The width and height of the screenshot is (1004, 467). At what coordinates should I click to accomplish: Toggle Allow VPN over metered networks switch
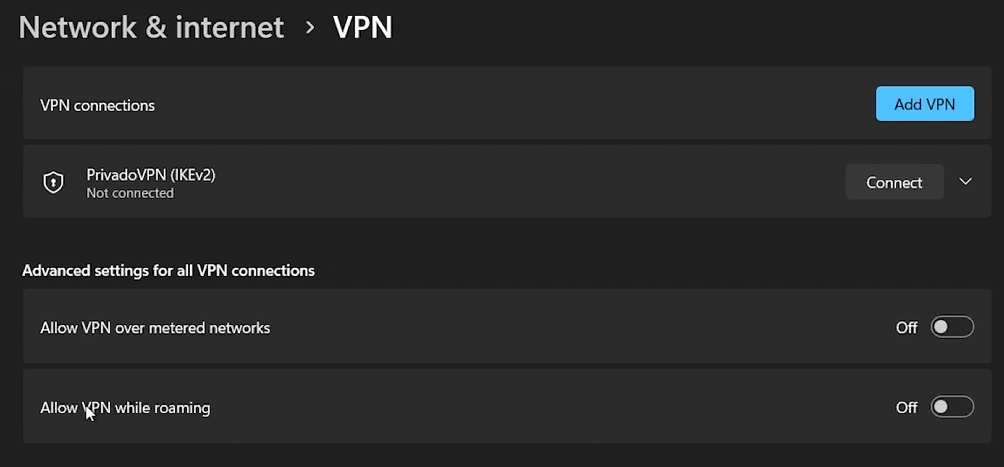951,327
